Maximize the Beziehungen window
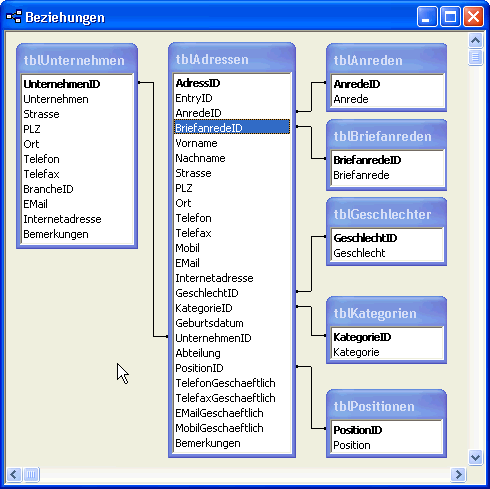 click(450, 17)
